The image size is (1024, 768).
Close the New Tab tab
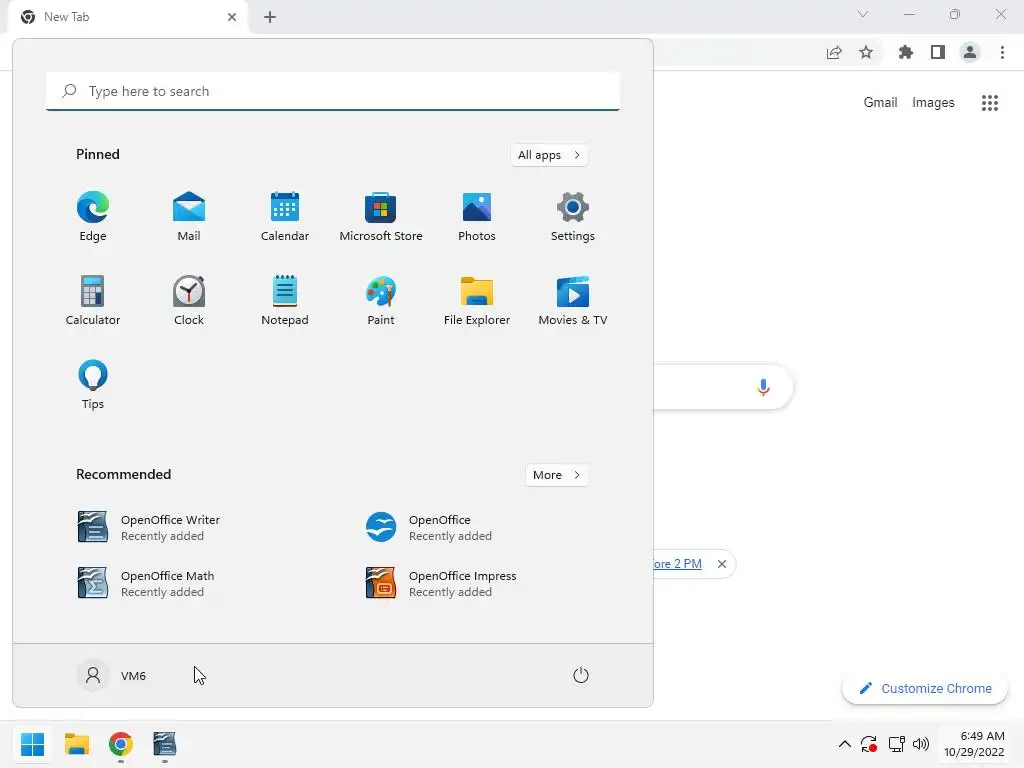tap(232, 17)
